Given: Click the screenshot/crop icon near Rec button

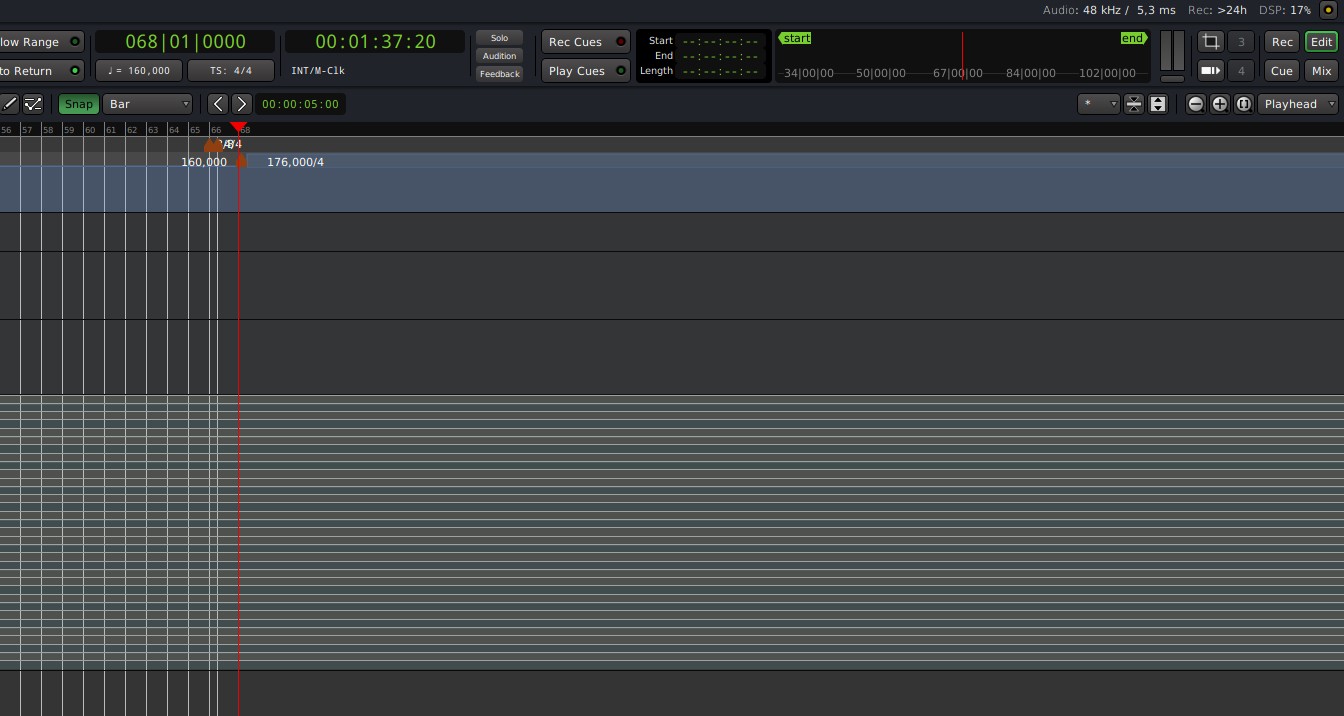Looking at the screenshot, I should (x=1210, y=41).
